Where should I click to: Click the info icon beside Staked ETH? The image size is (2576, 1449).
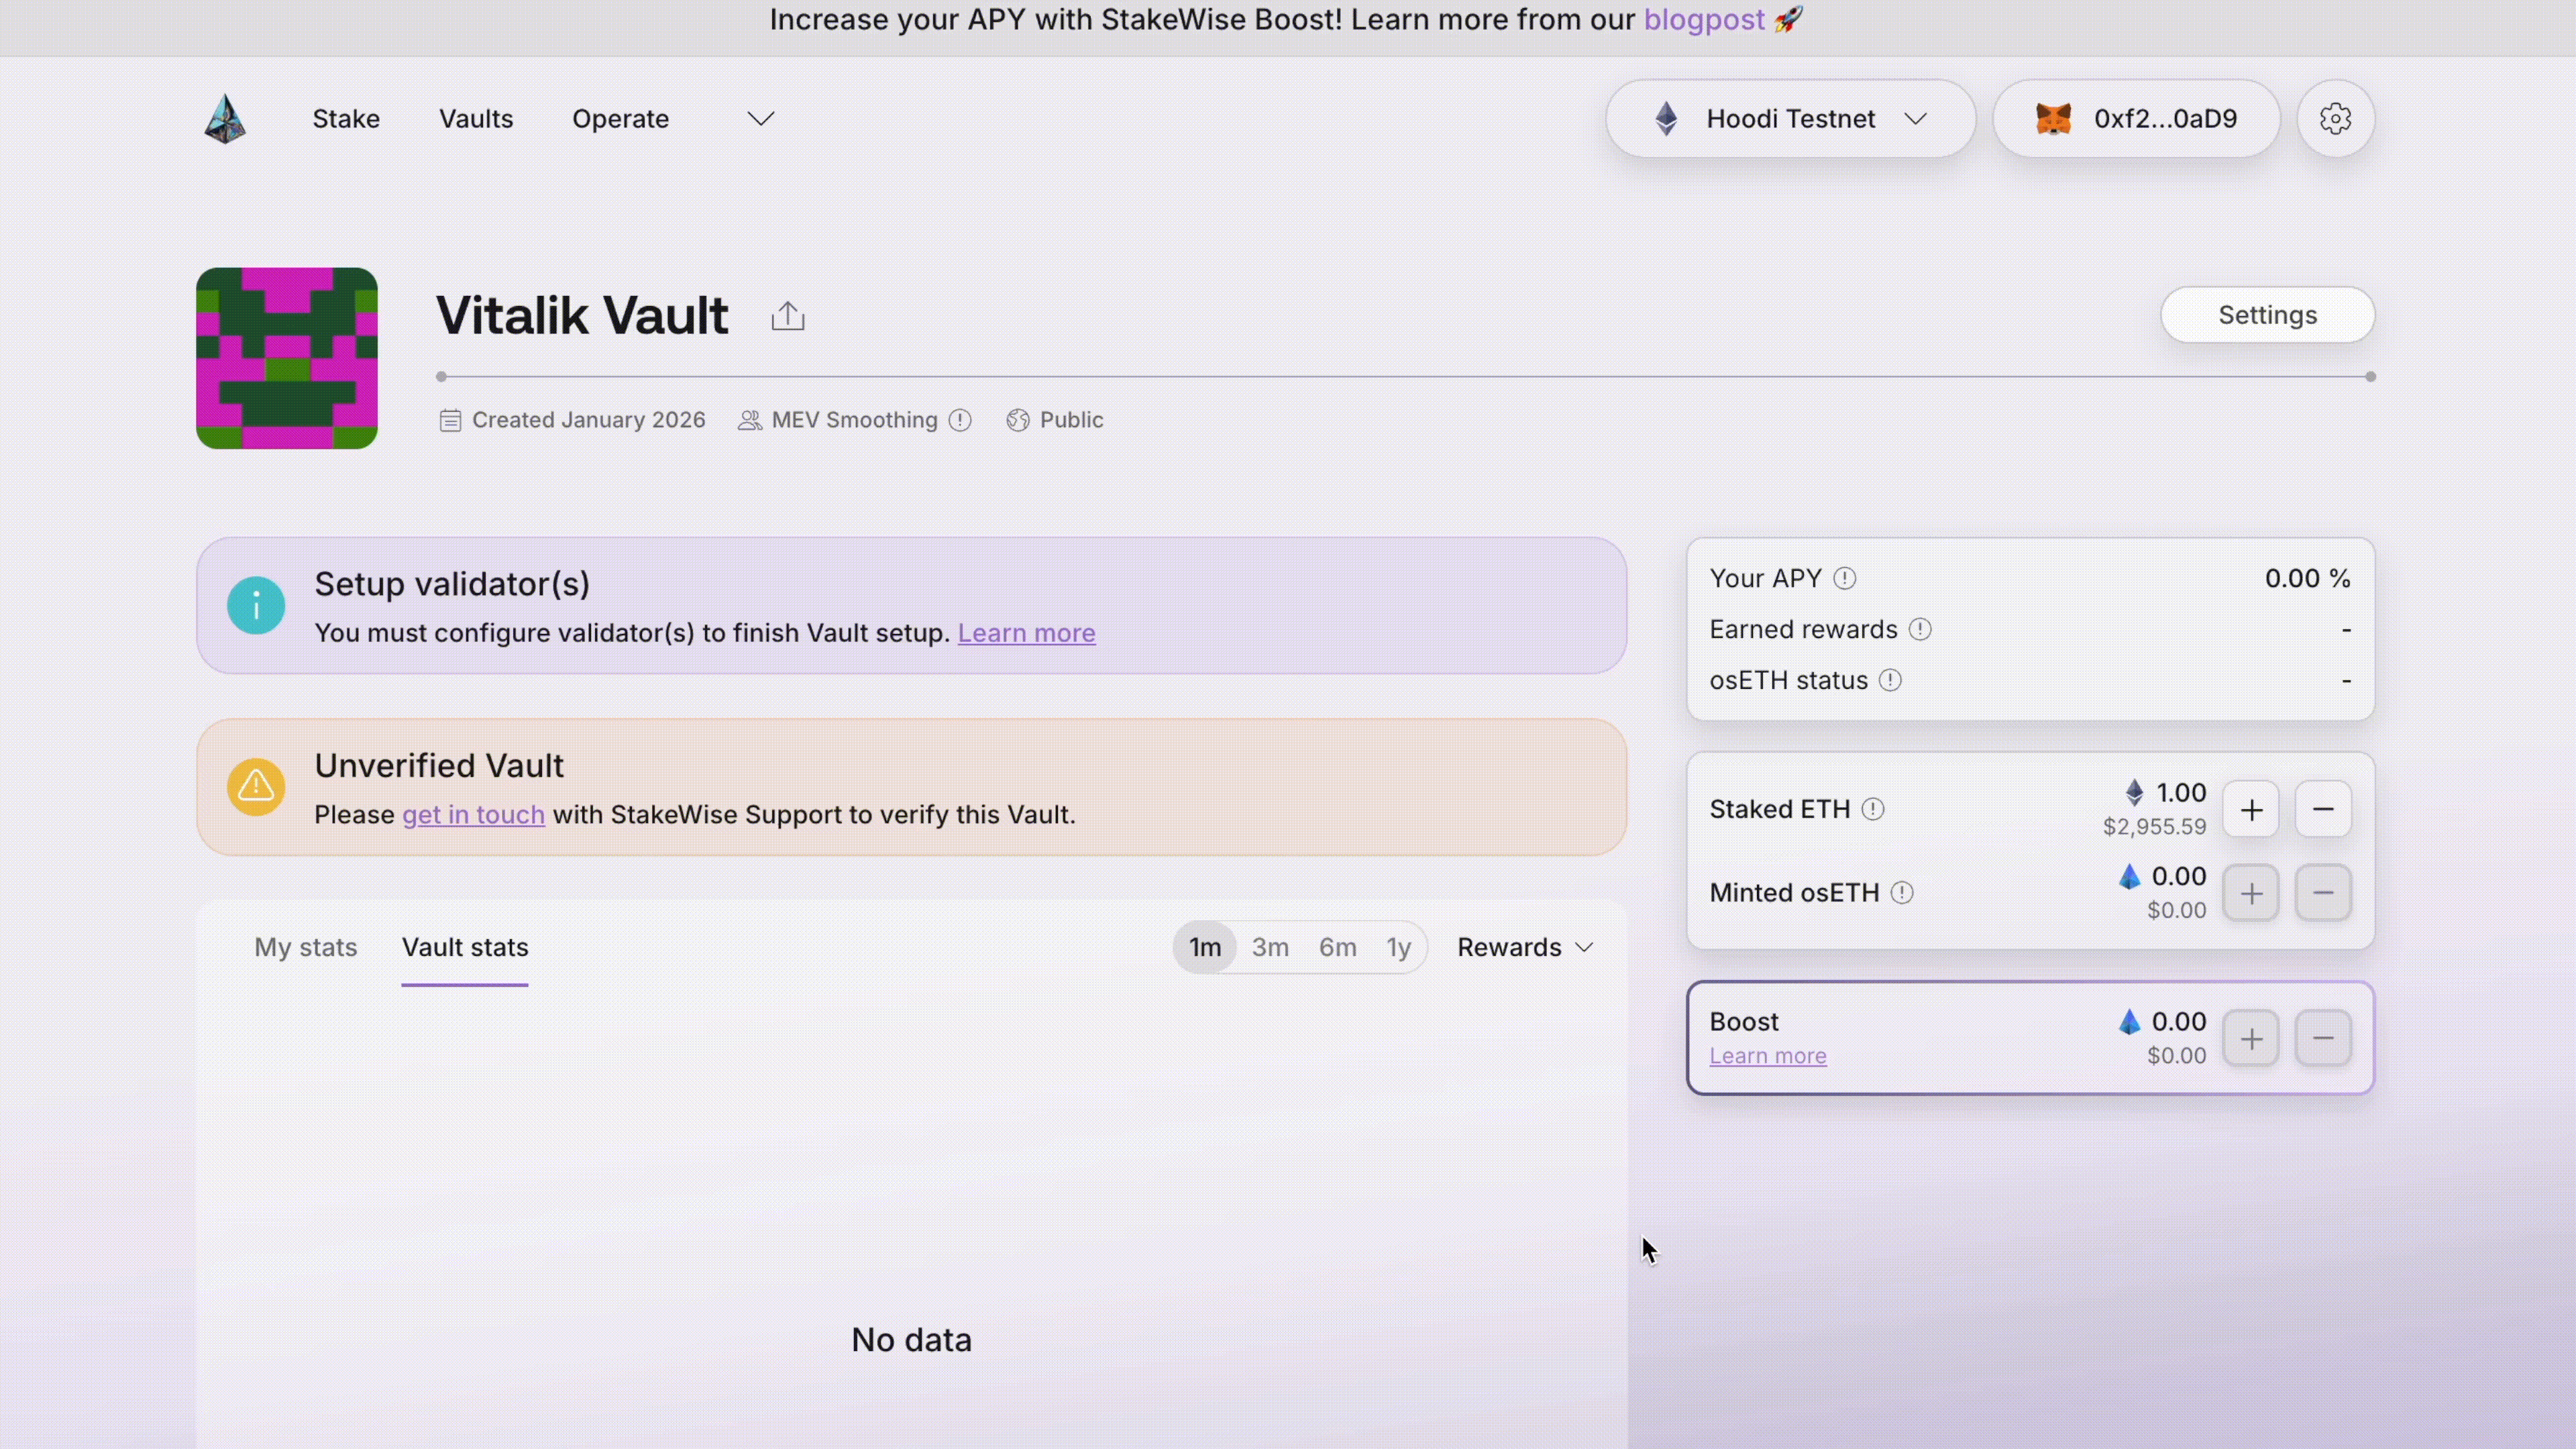pyautogui.click(x=1873, y=810)
